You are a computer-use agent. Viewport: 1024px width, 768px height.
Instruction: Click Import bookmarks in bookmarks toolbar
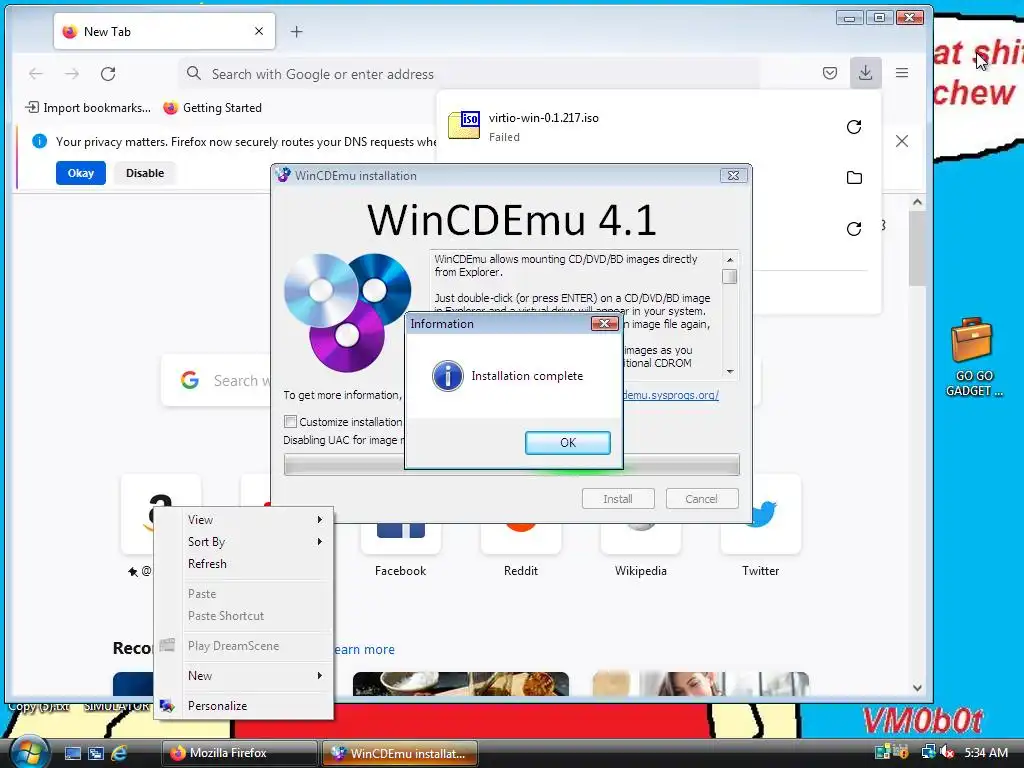[88, 108]
